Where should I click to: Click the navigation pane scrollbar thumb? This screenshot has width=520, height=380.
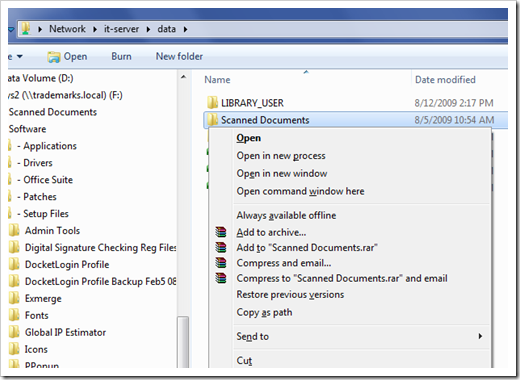183,342
